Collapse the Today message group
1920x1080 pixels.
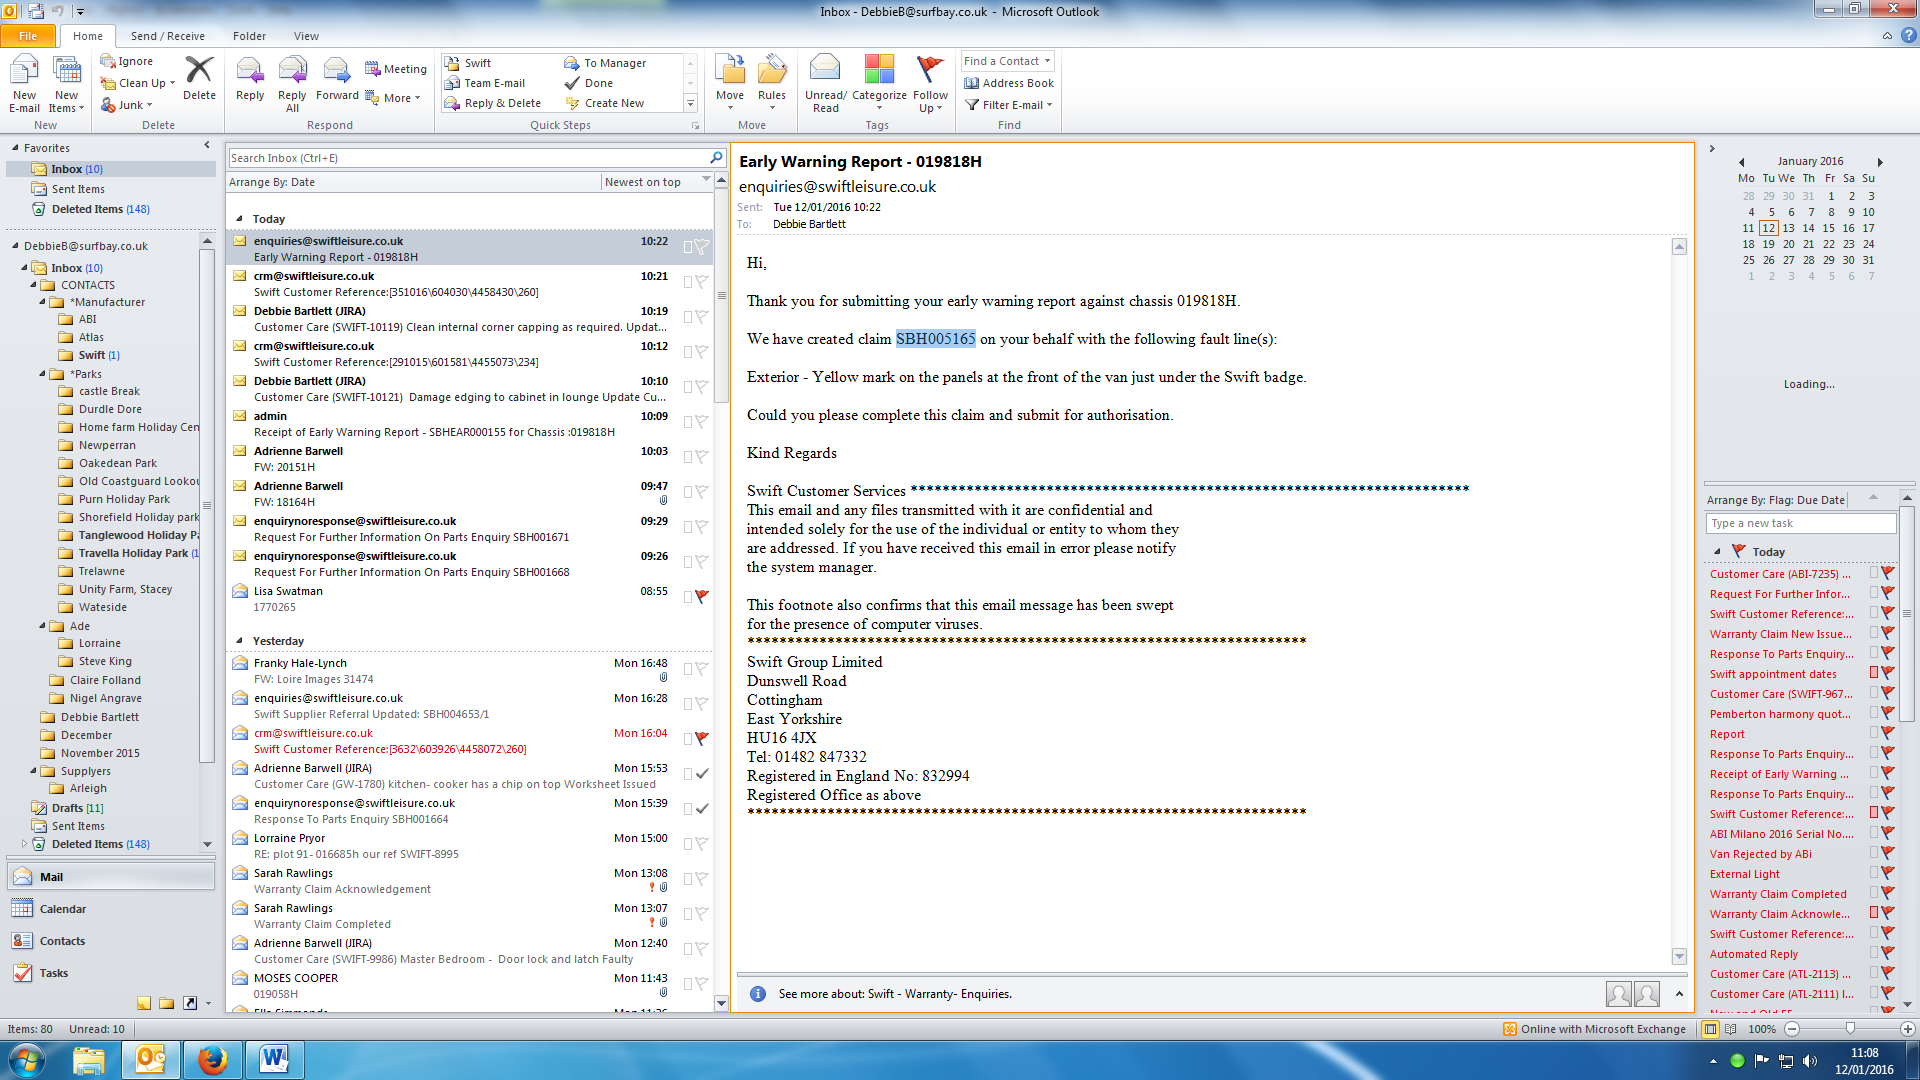239,219
